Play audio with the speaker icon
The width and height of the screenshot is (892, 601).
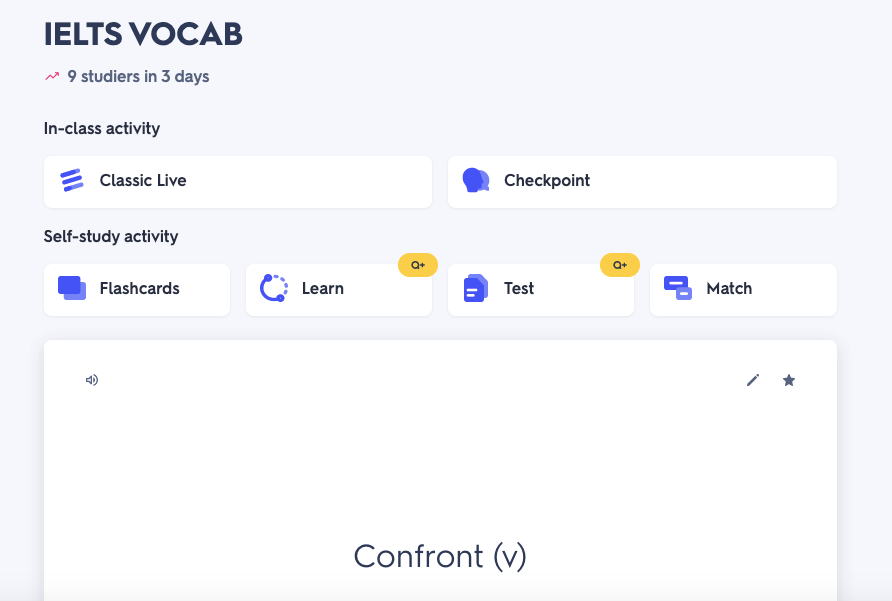coord(92,380)
